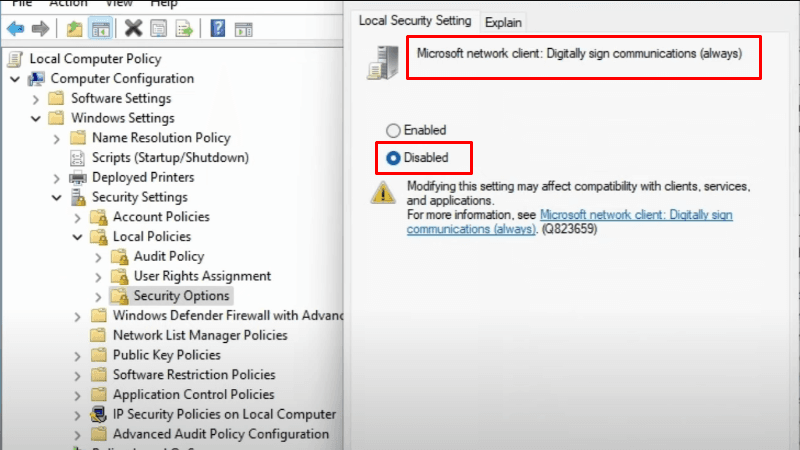Select the Enabled radio button
800x450 pixels.
[x=393, y=130]
